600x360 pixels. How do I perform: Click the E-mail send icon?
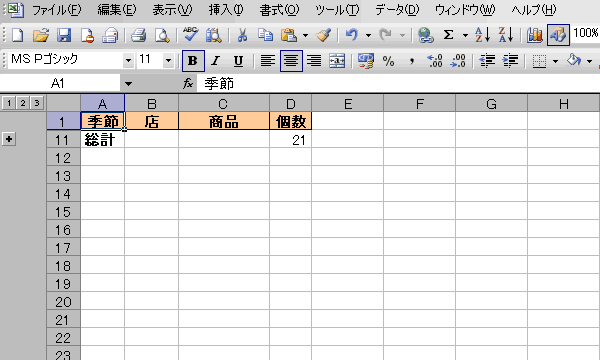point(110,35)
